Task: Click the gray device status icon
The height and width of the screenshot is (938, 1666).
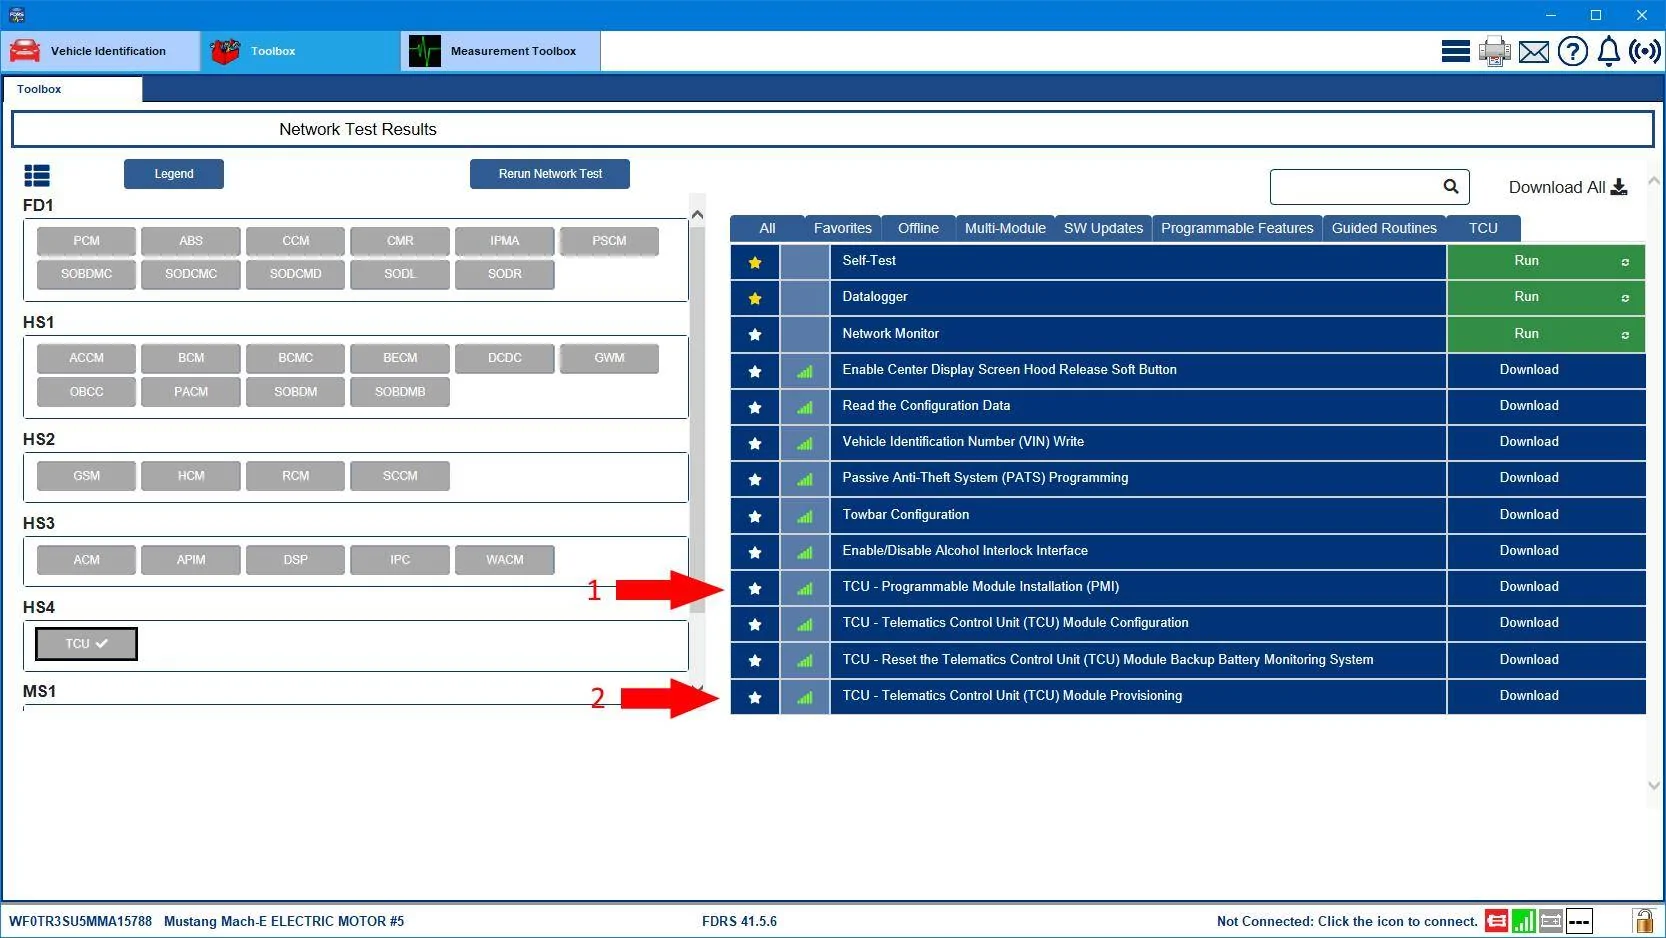Action: (1551, 921)
